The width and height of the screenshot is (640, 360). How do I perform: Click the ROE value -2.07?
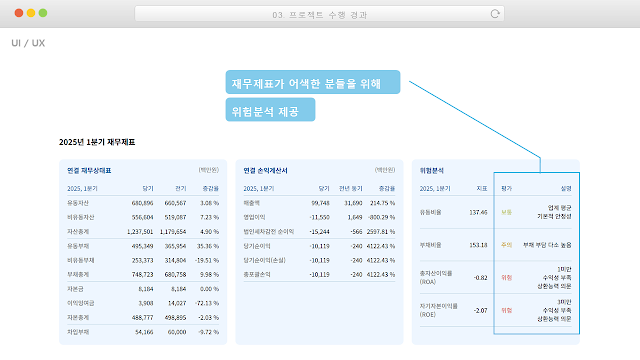click(480, 310)
